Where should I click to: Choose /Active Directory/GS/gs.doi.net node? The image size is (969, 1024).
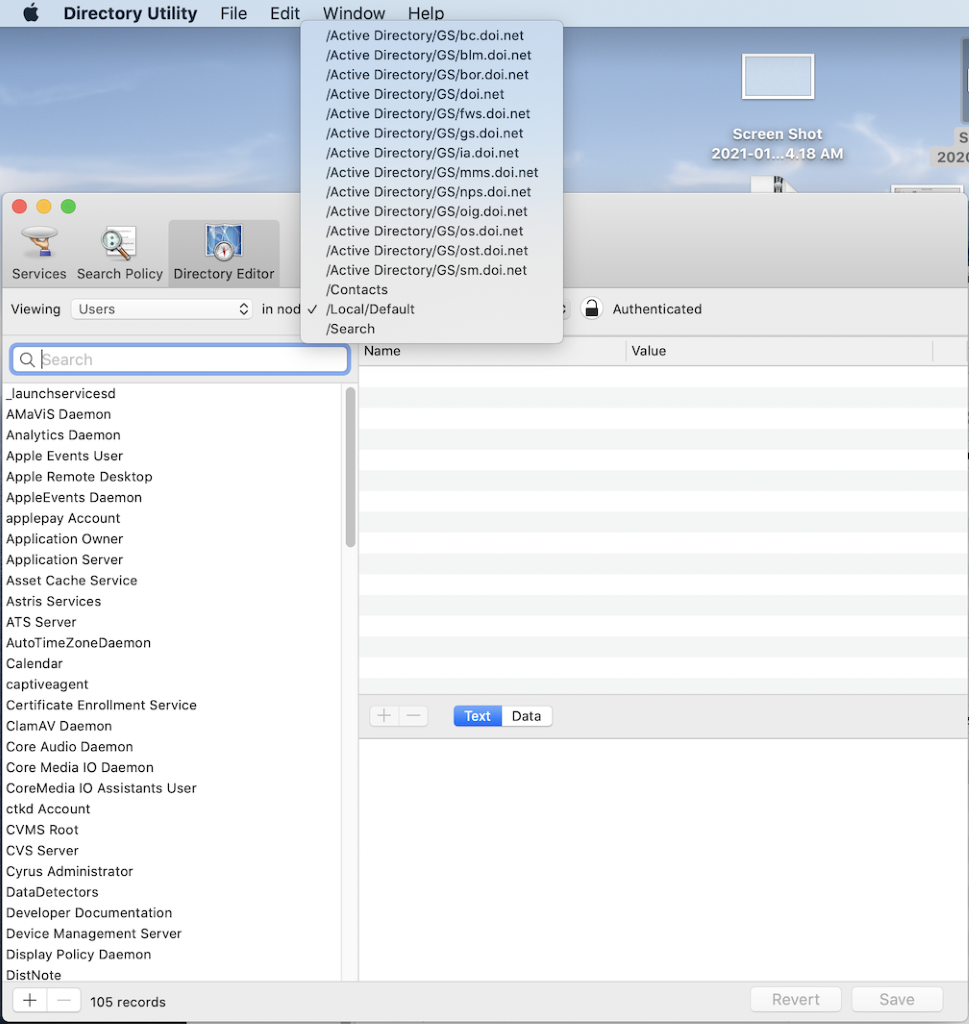(x=432, y=133)
